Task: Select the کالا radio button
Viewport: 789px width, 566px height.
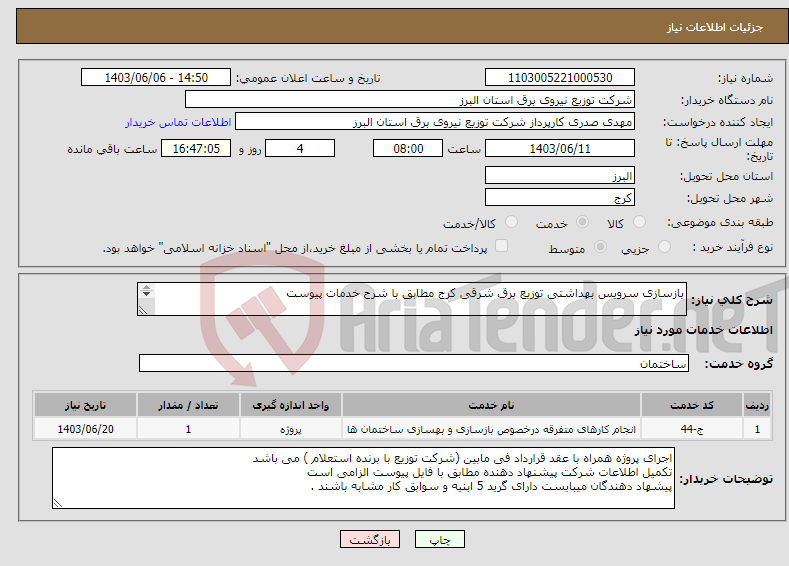Action: (639, 222)
